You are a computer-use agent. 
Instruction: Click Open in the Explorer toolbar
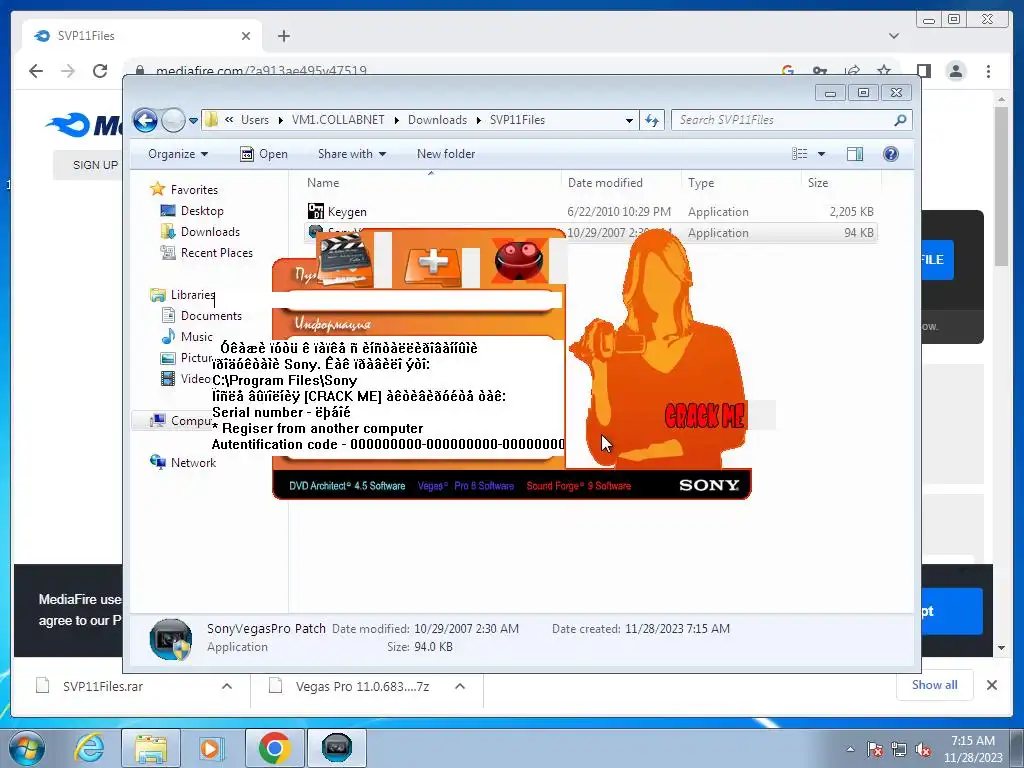pos(264,154)
